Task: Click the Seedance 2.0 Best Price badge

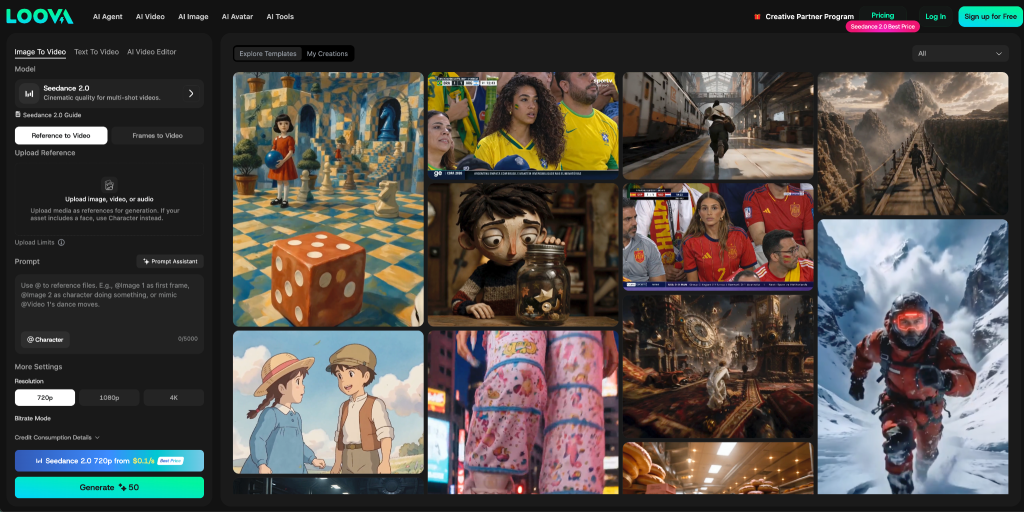Action: tap(882, 27)
